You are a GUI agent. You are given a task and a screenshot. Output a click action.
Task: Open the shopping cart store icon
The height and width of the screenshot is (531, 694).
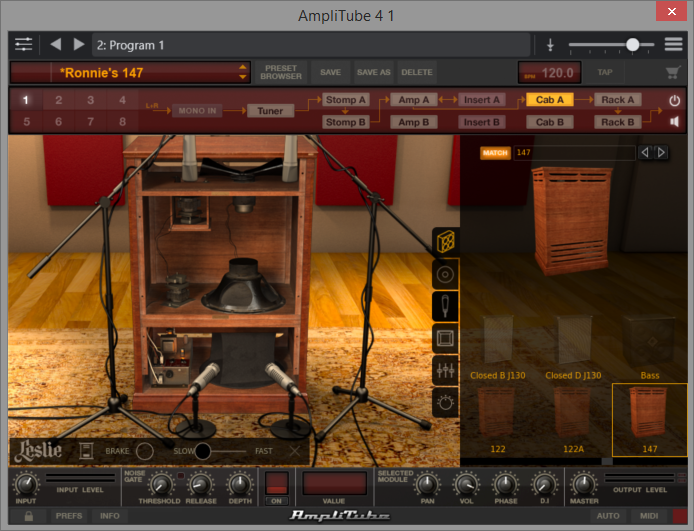tap(673, 73)
